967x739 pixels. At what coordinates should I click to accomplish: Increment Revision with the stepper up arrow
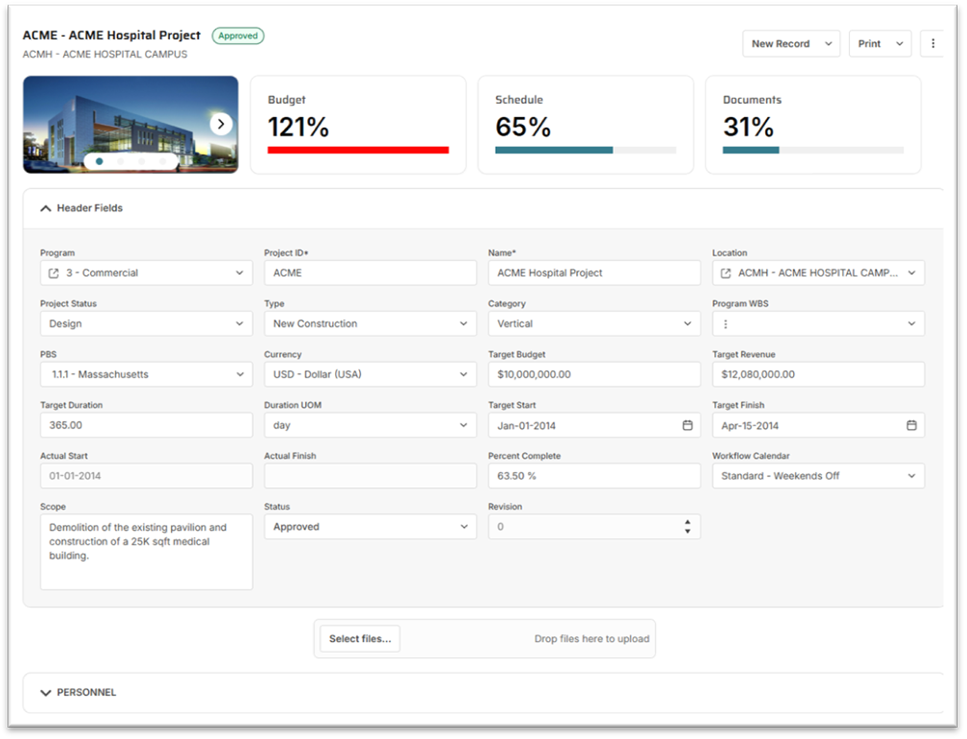coord(688,522)
